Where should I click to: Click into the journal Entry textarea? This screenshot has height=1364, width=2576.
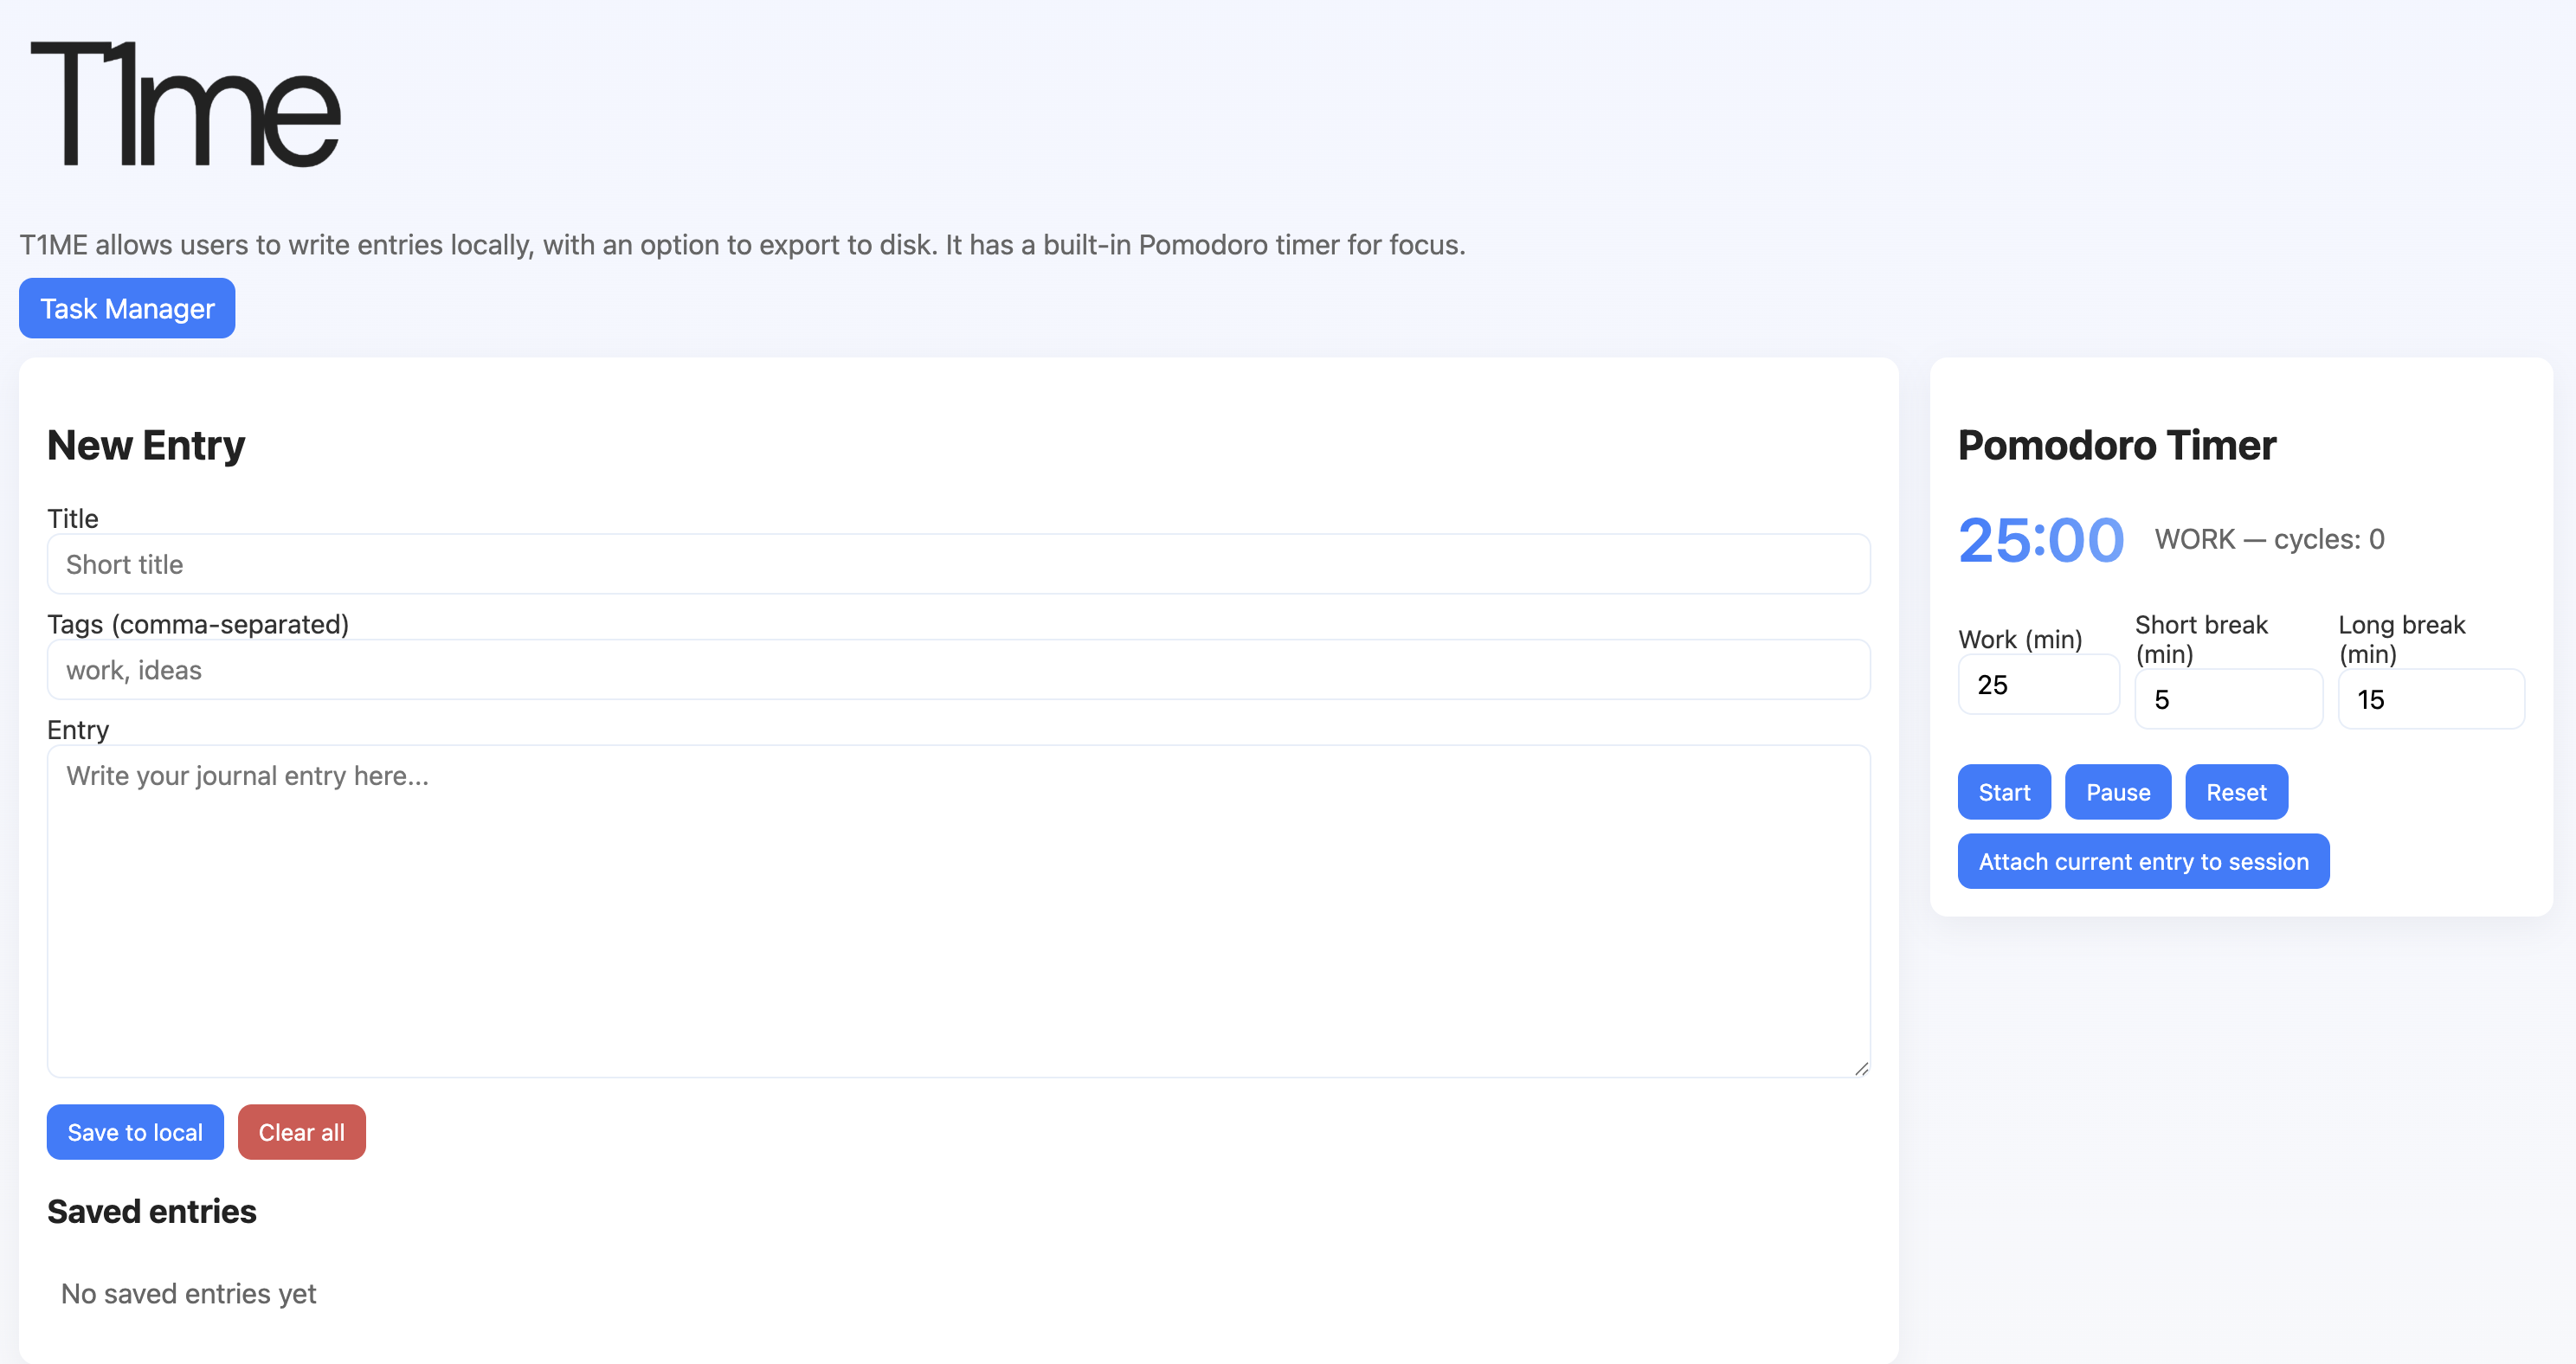957,910
